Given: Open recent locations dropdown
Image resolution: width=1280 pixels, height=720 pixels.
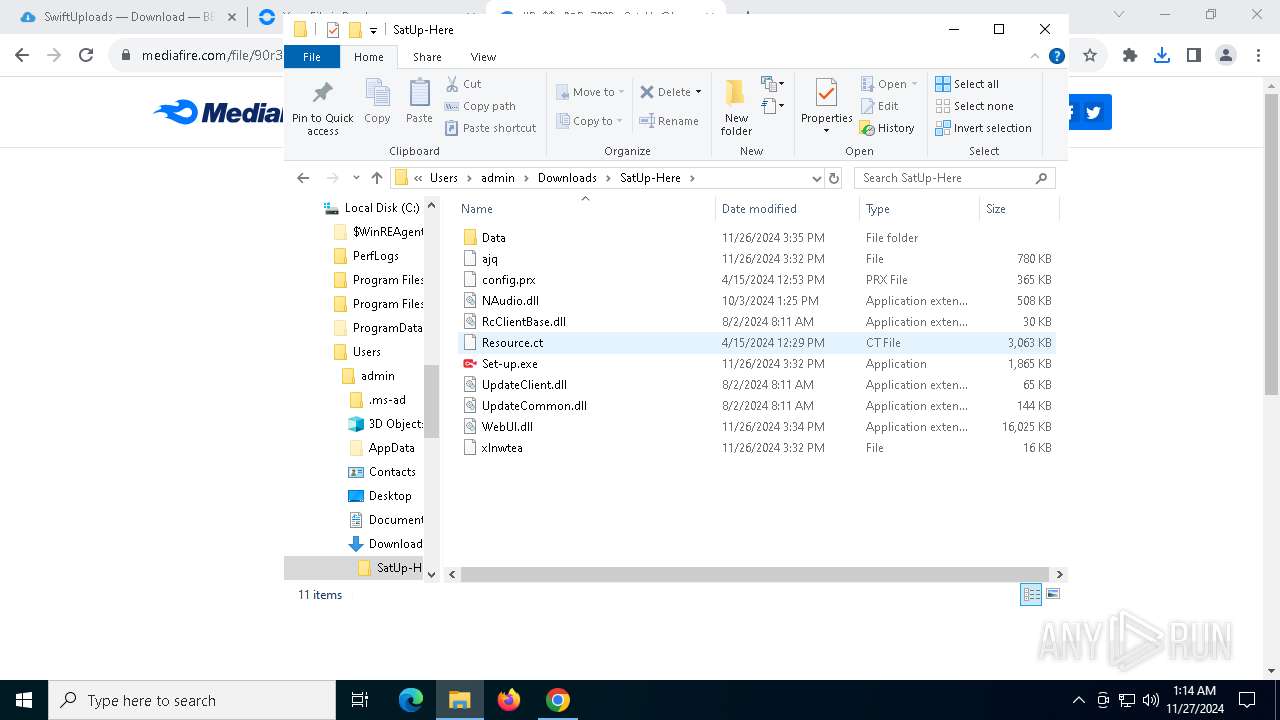Looking at the screenshot, I should point(356,178).
